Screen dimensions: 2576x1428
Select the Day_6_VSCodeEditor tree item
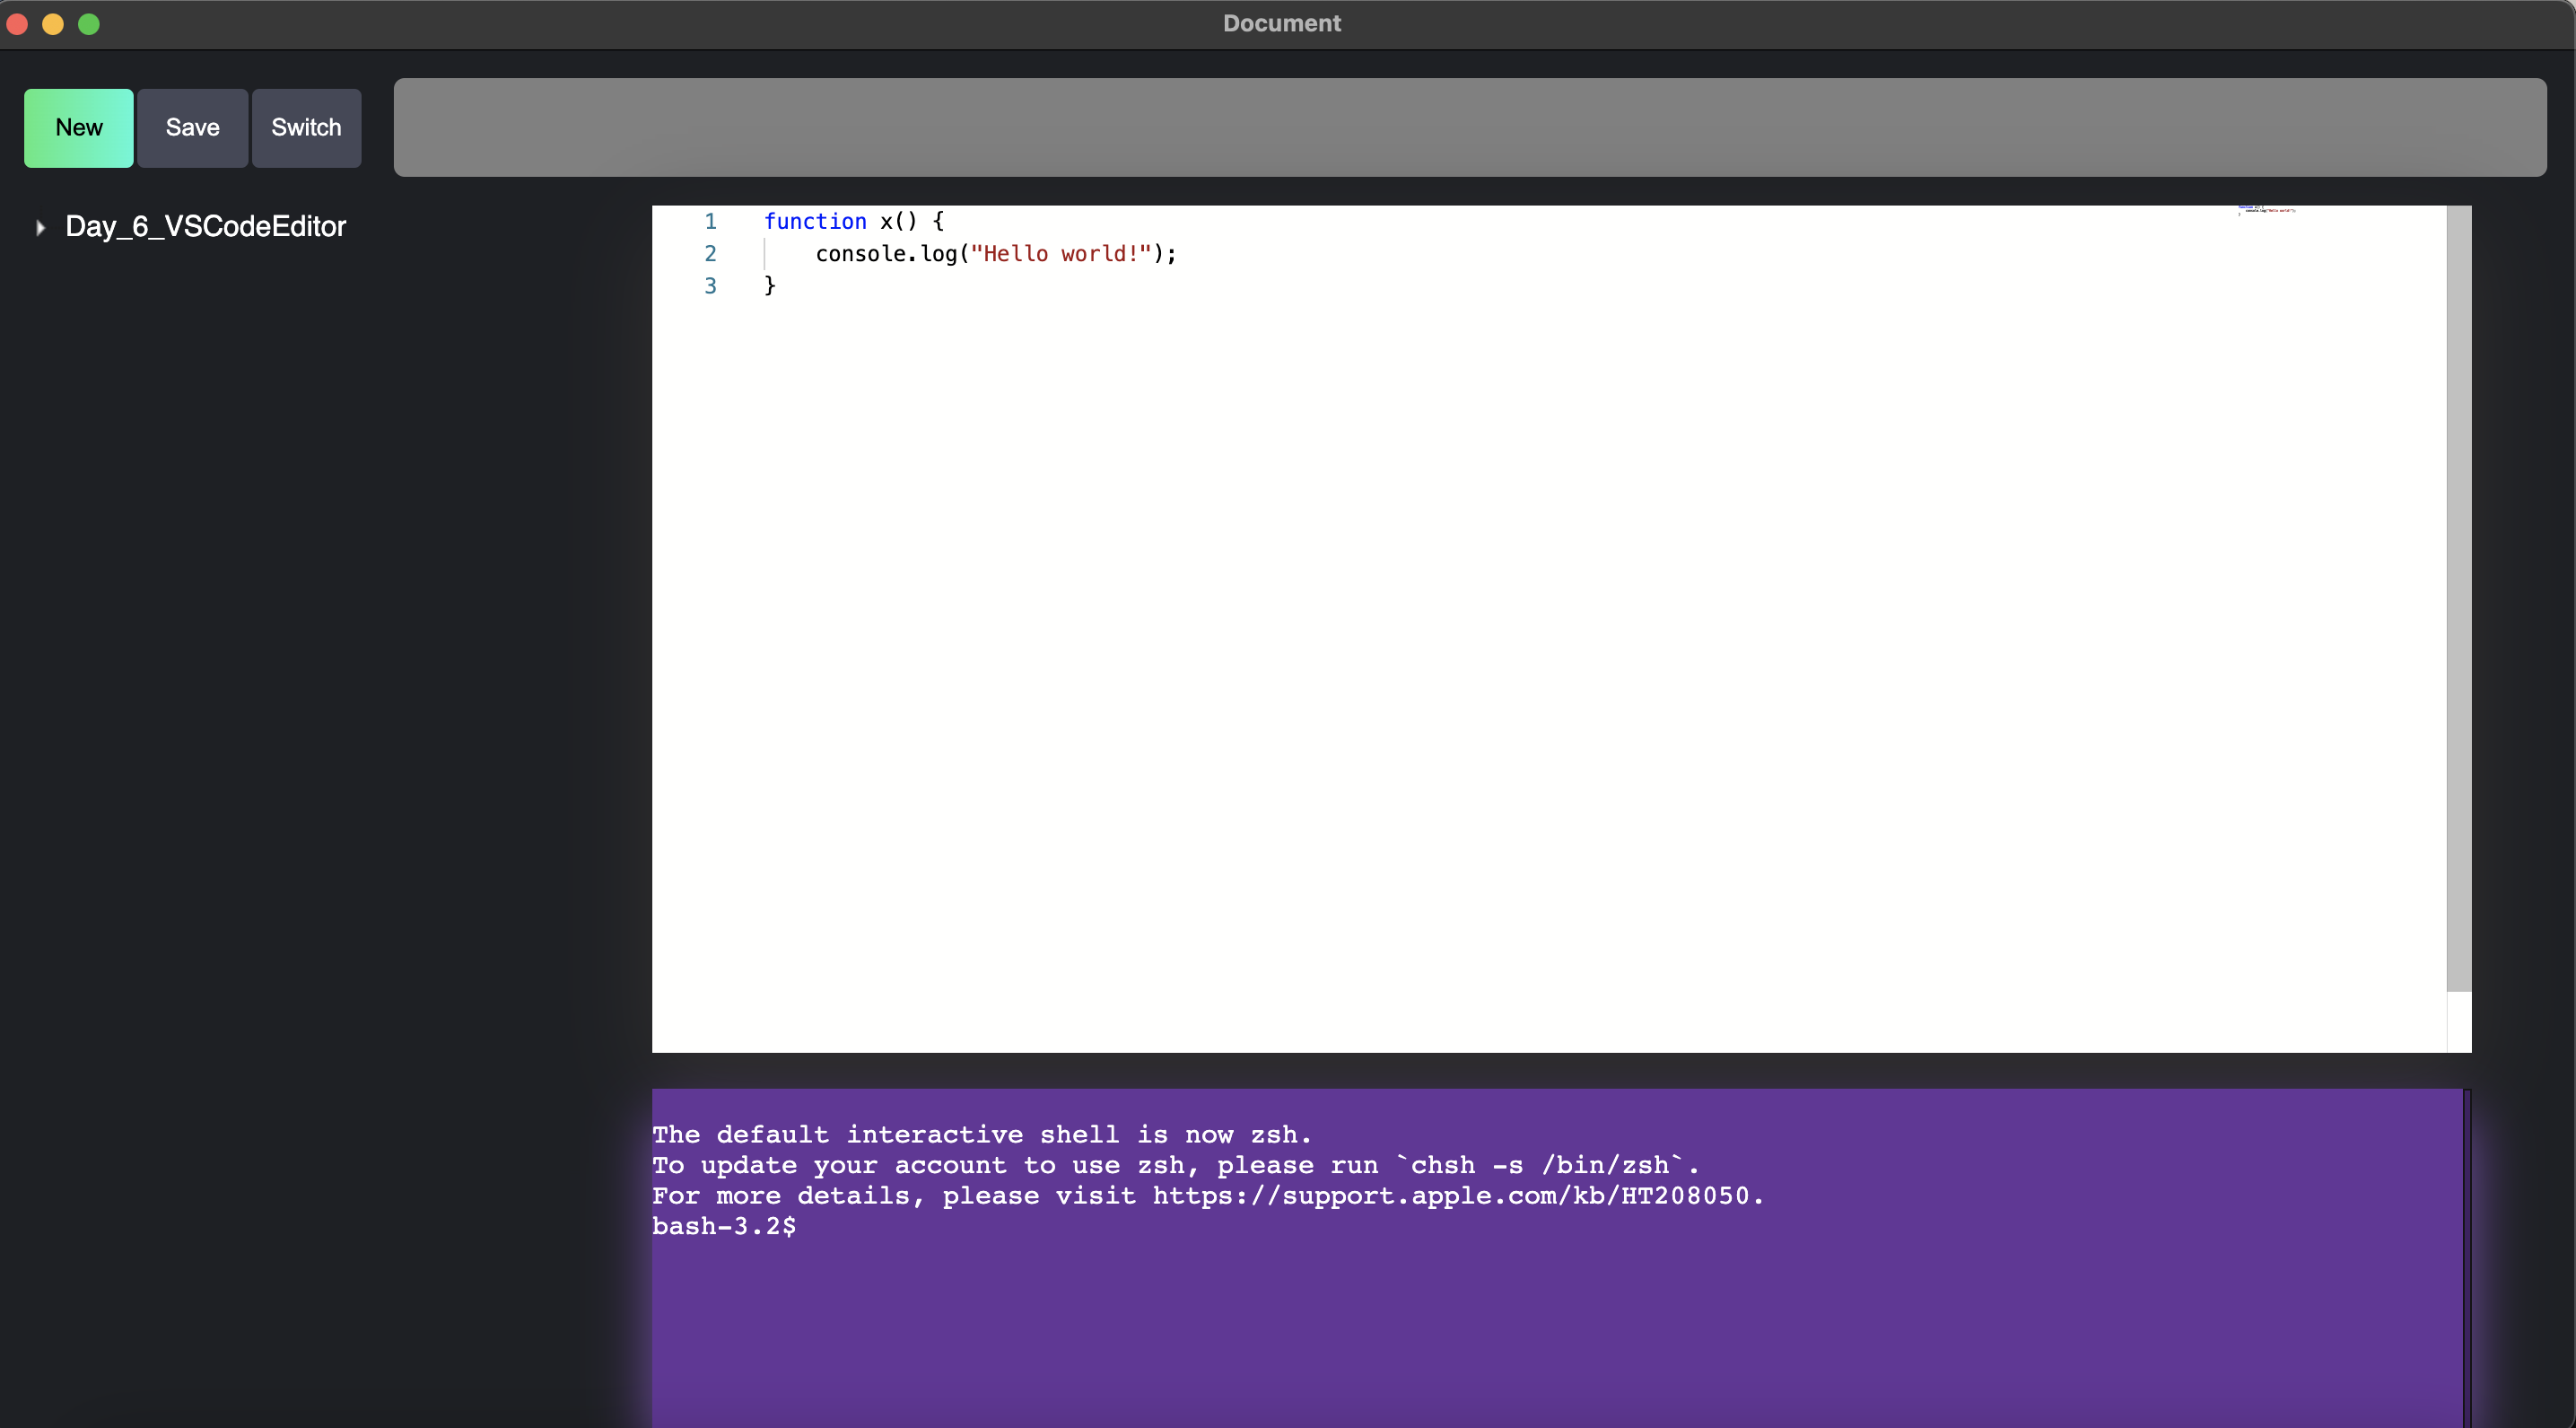[x=205, y=227]
